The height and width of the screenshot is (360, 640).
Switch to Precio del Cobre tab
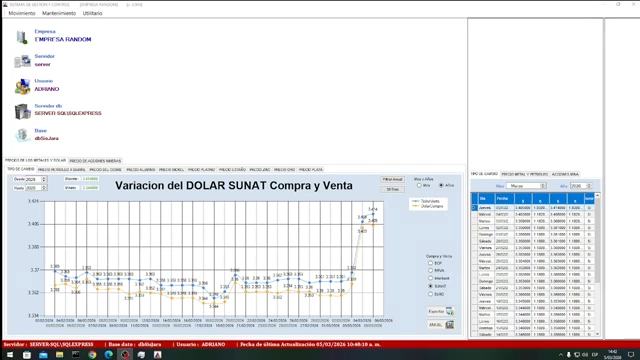[x=105, y=169]
